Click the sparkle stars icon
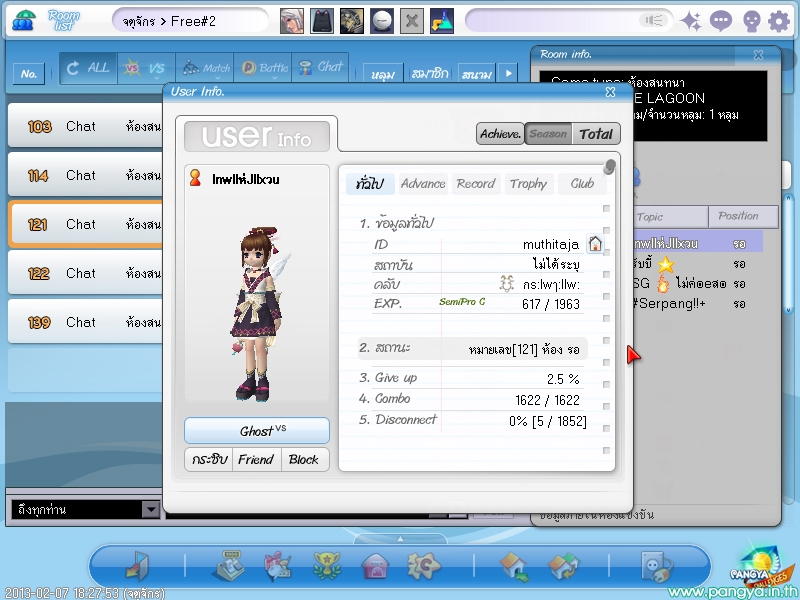This screenshot has height=600, width=800. (x=691, y=21)
